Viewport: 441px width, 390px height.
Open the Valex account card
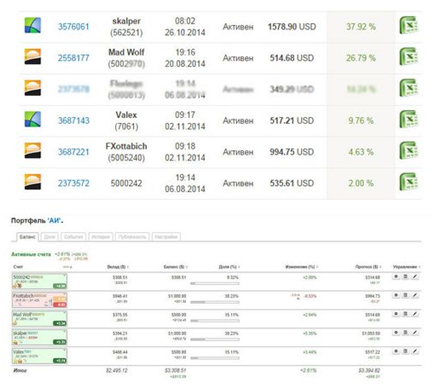coord(39,356)
